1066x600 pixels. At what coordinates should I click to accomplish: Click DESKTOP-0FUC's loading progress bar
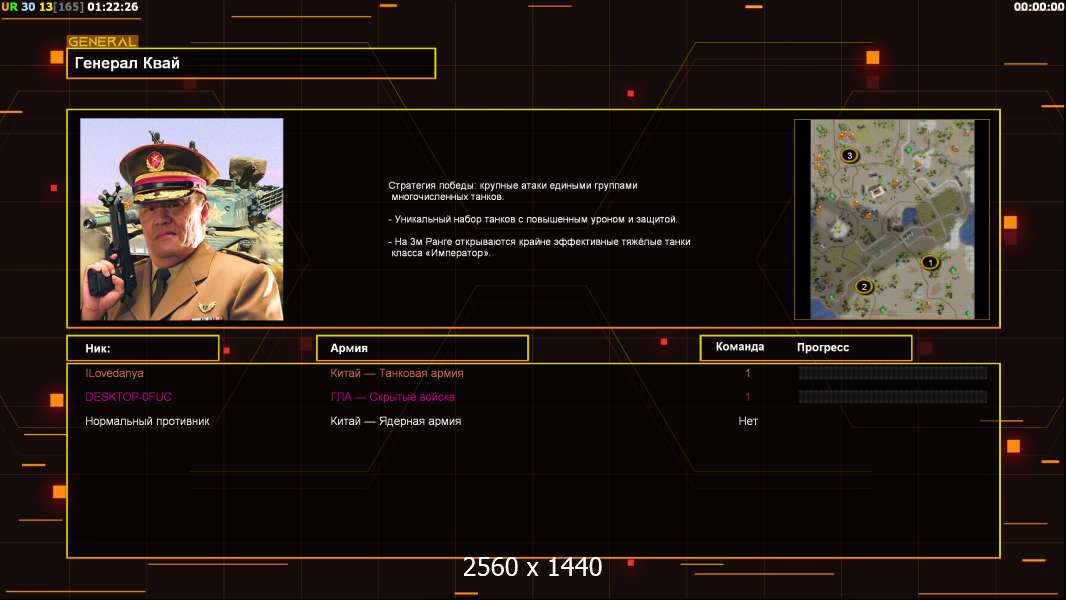click(893, 397)
